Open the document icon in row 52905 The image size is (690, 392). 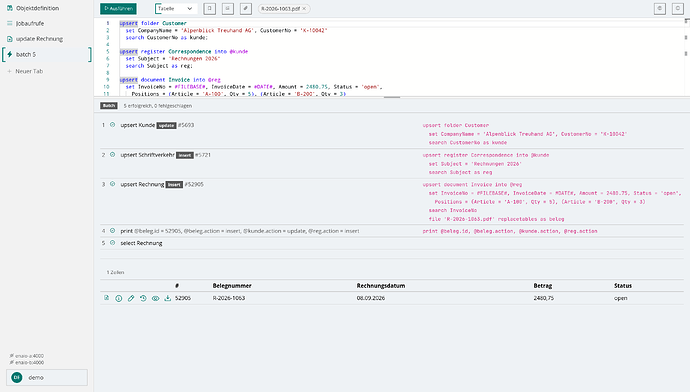tap(106, 298)
